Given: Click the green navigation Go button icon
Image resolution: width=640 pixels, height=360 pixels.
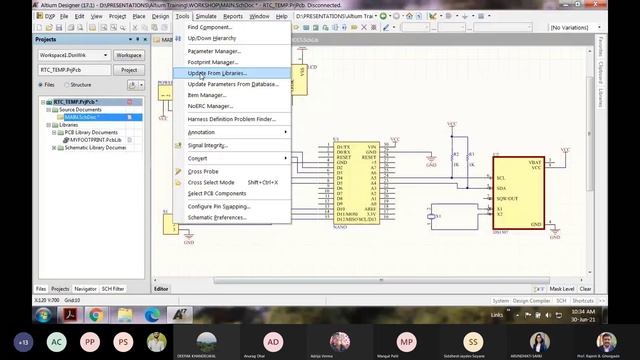Looking at the screenshot, I should coord(383,16).
